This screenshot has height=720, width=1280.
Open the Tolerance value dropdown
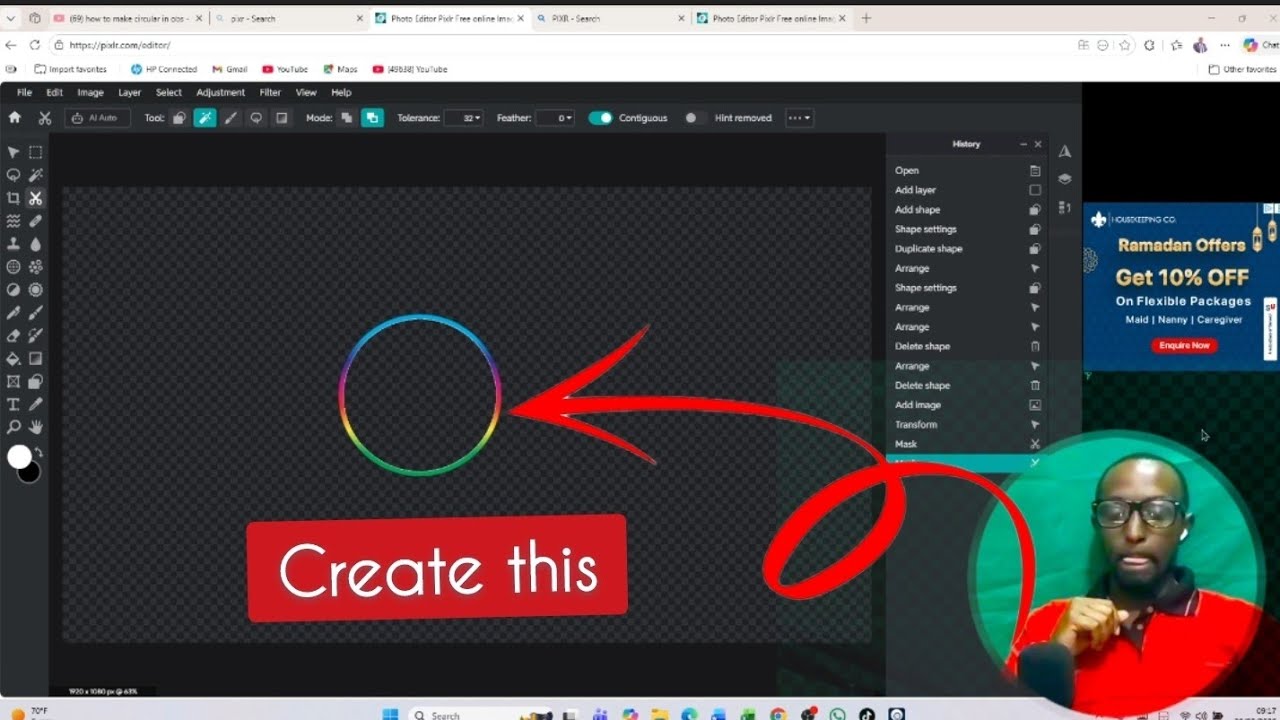point(465,118)
